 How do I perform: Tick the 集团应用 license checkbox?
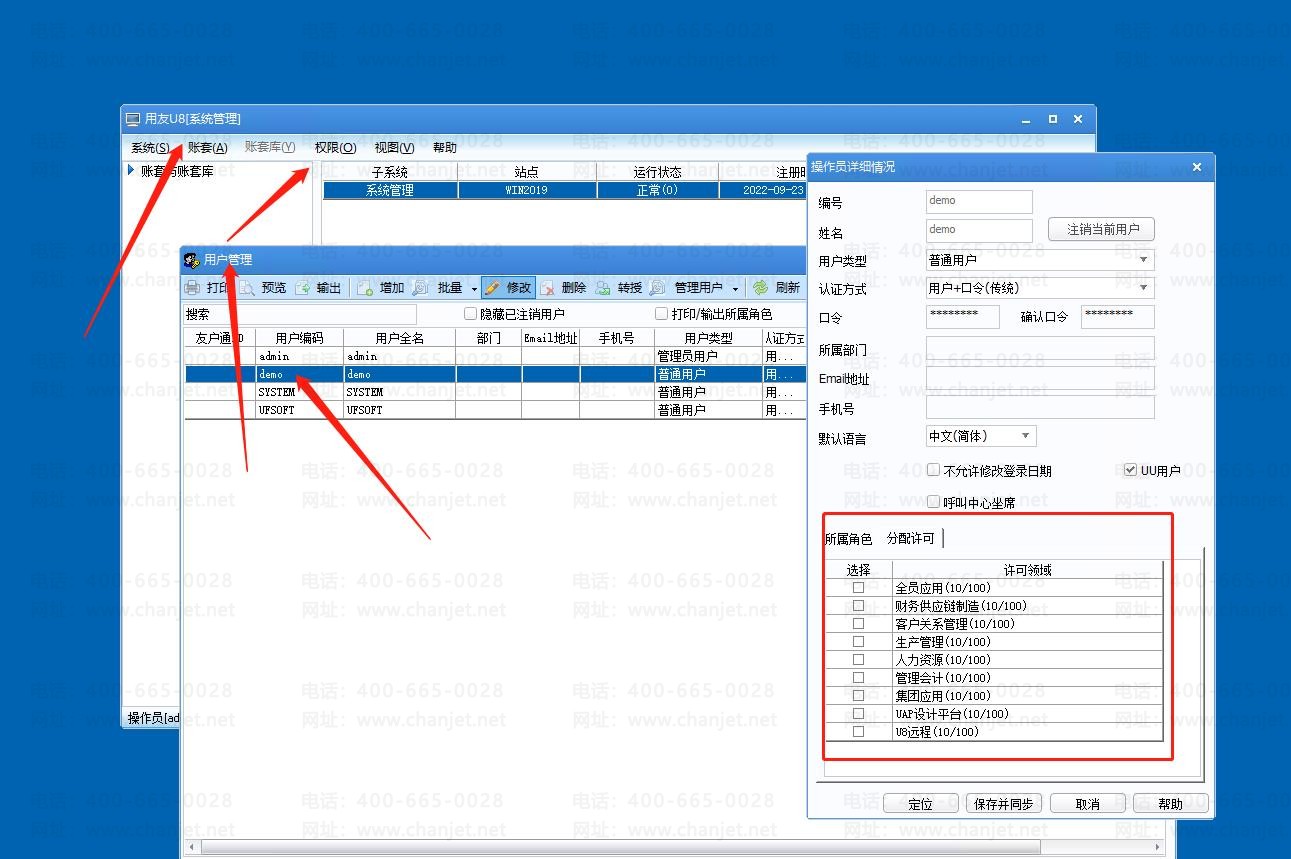[x=858, y=696]
